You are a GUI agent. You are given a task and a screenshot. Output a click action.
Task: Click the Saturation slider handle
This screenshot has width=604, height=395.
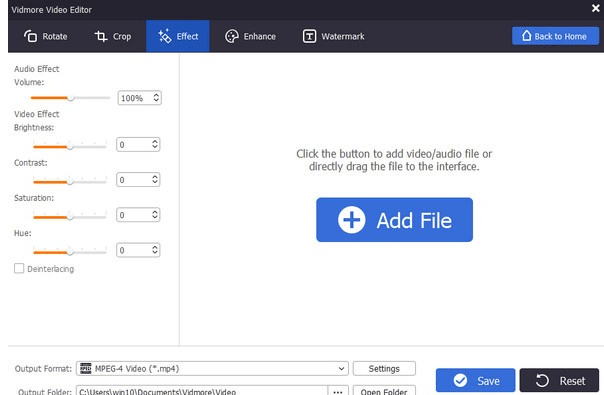tap(70, 217)
